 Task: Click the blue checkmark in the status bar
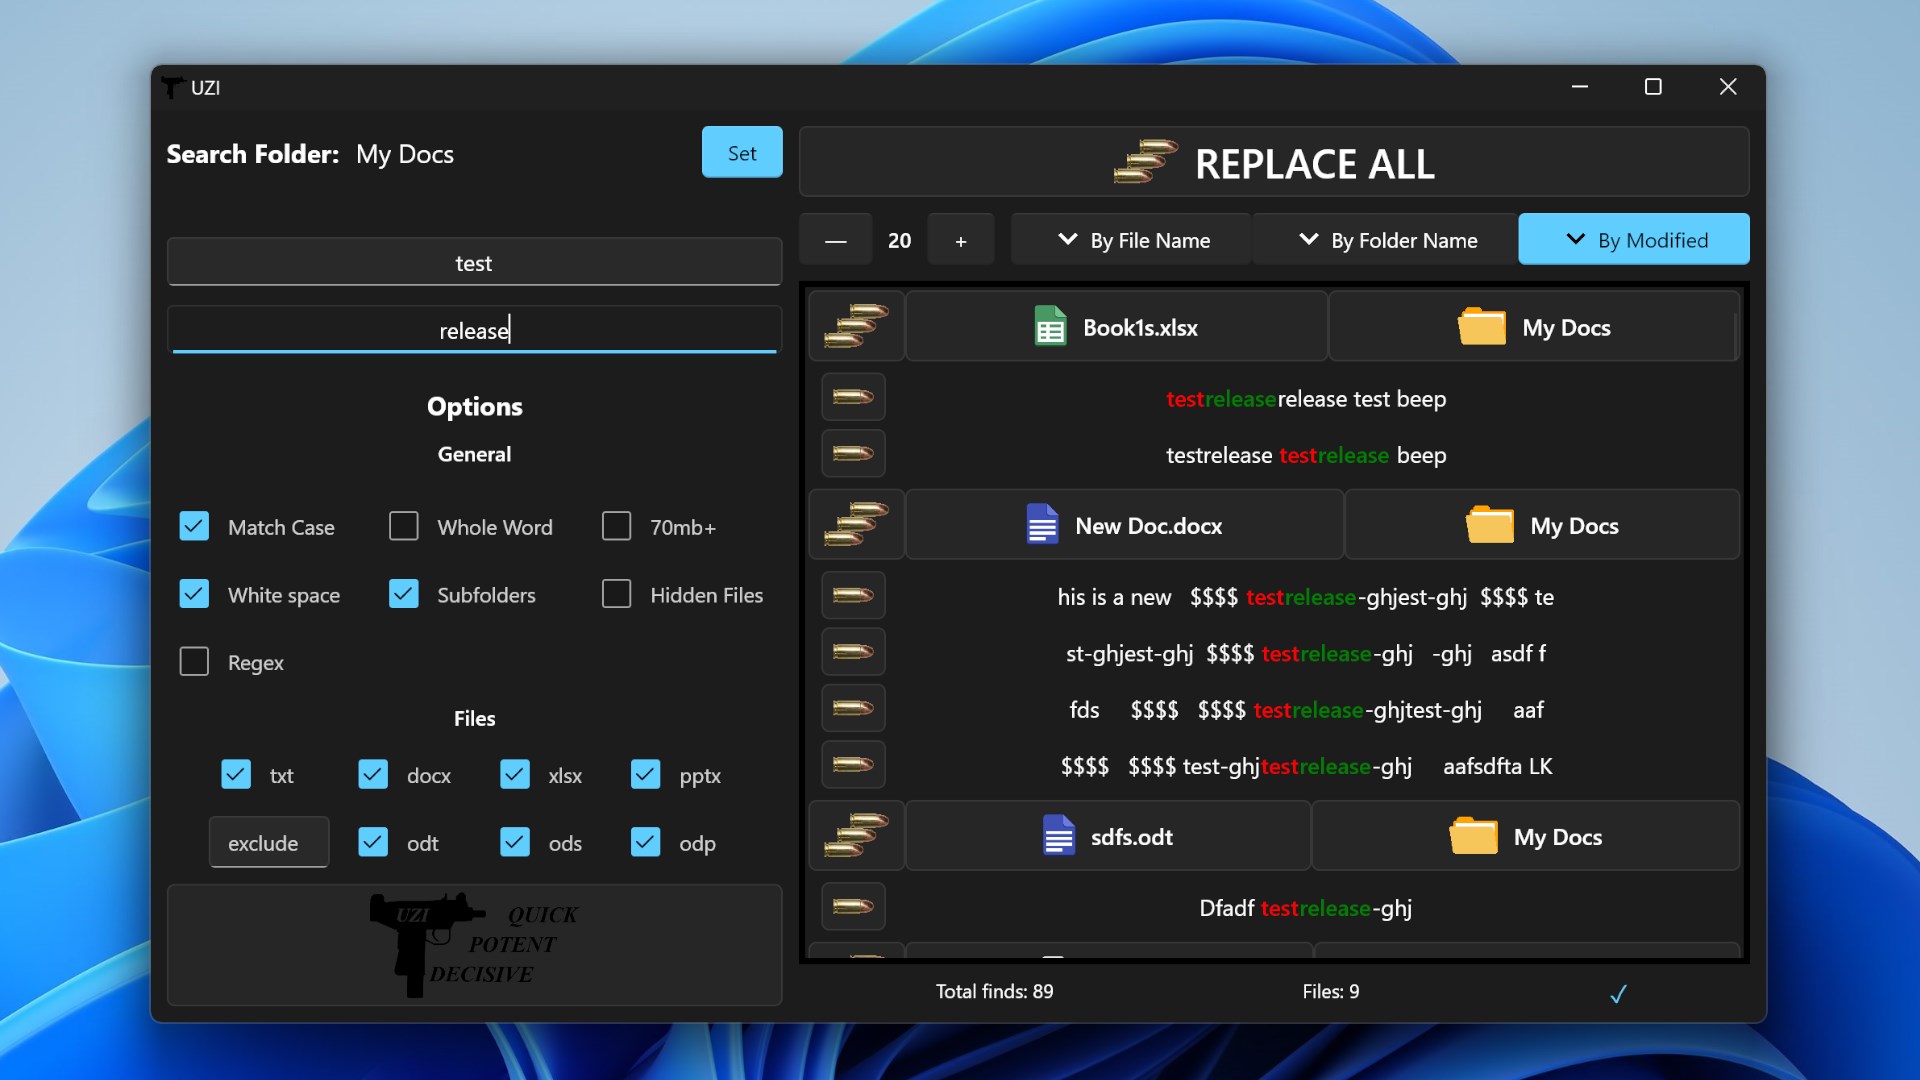[1618, 993]
